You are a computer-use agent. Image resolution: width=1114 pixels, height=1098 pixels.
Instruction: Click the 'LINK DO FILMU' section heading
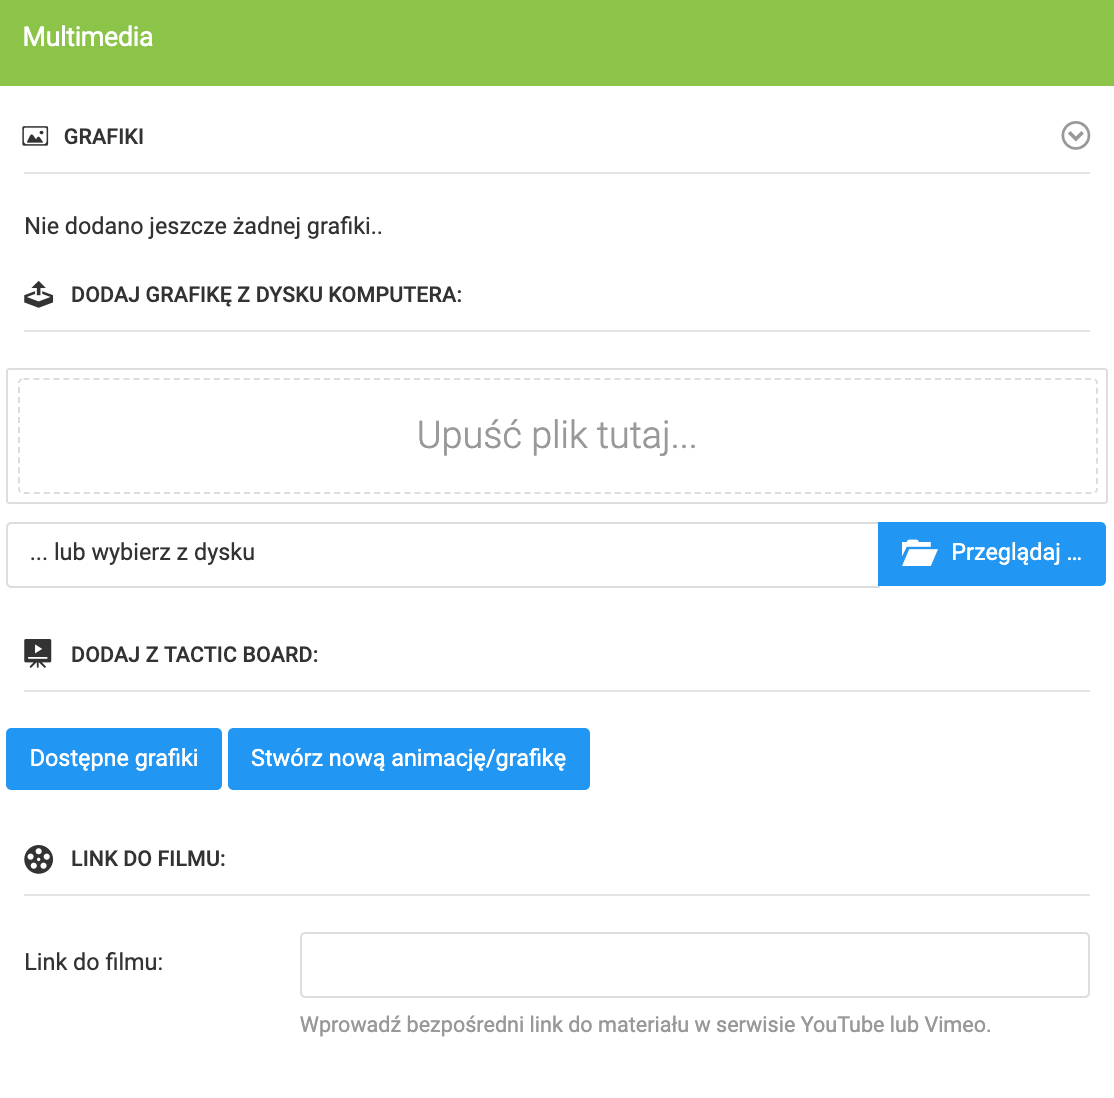148,859
